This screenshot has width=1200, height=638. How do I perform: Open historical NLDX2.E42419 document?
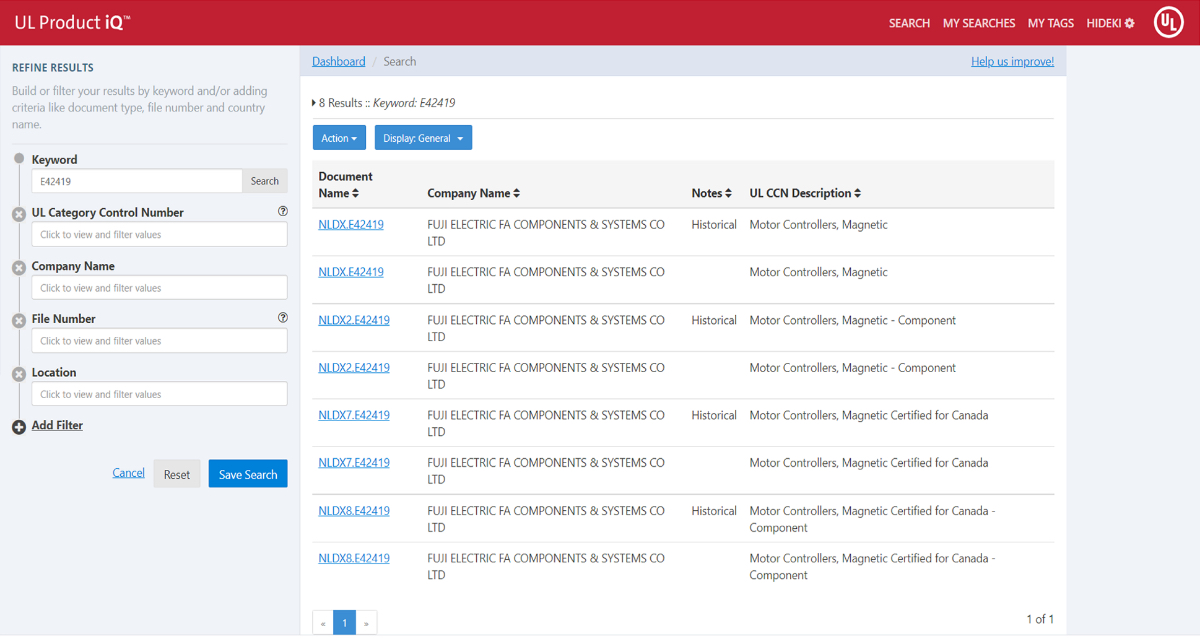point(354,320)
